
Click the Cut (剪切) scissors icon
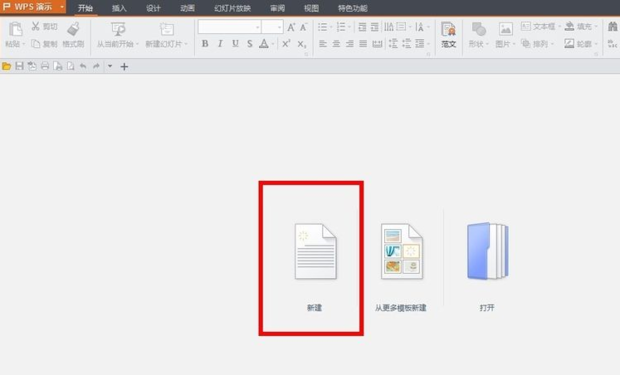[36, 27]
